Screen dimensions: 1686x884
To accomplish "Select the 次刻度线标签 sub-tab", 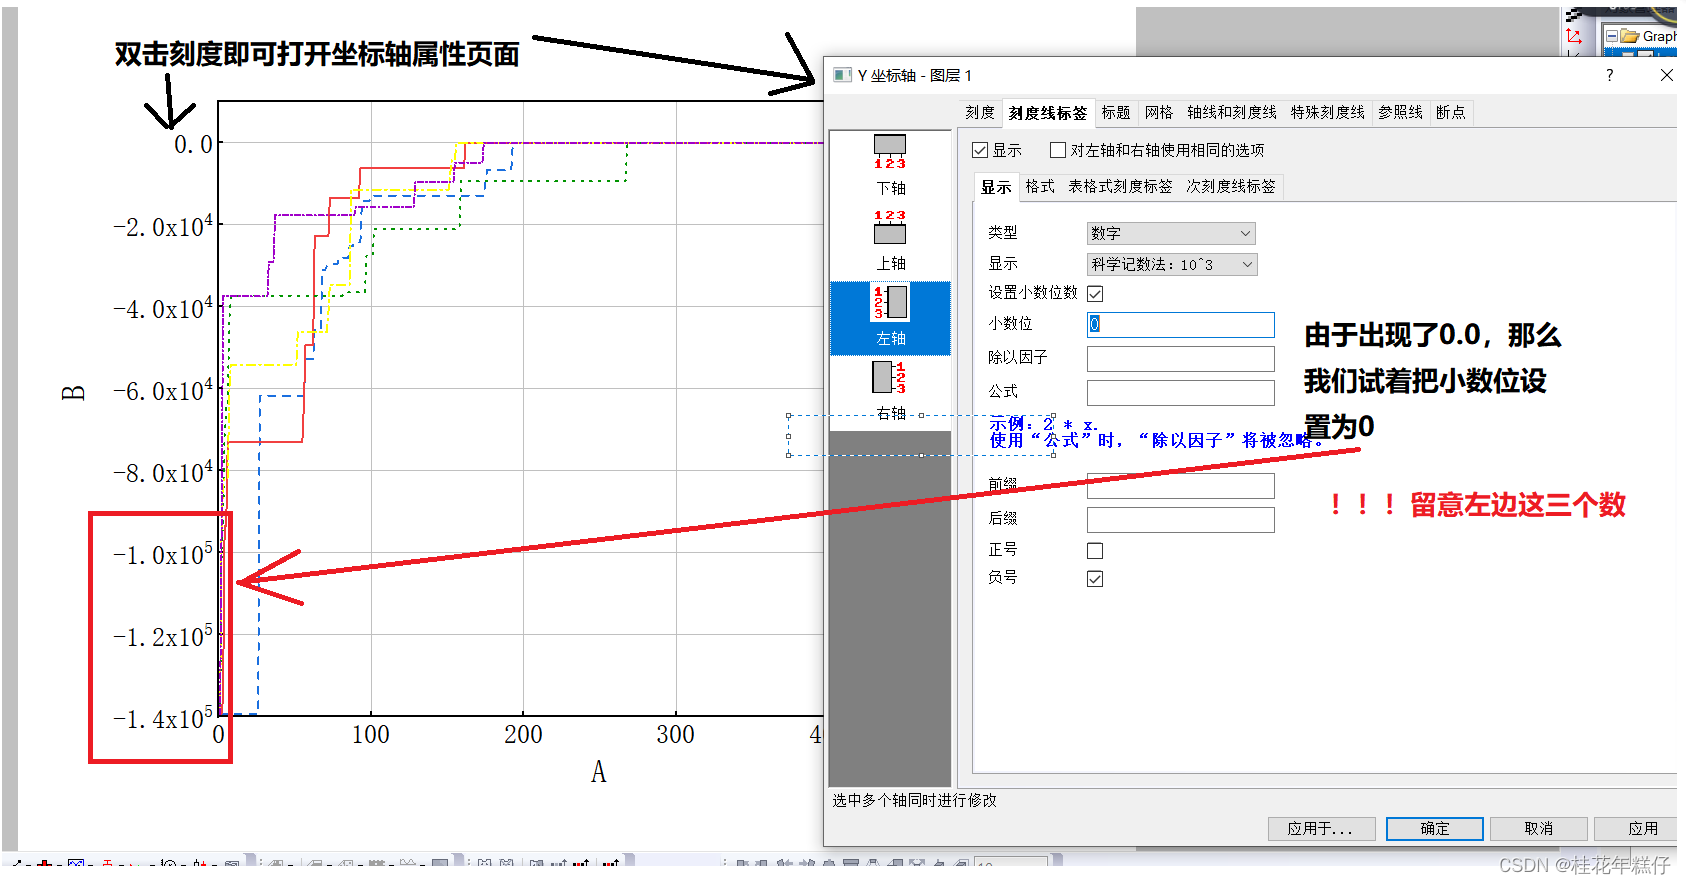I will tap(1231, 187).
